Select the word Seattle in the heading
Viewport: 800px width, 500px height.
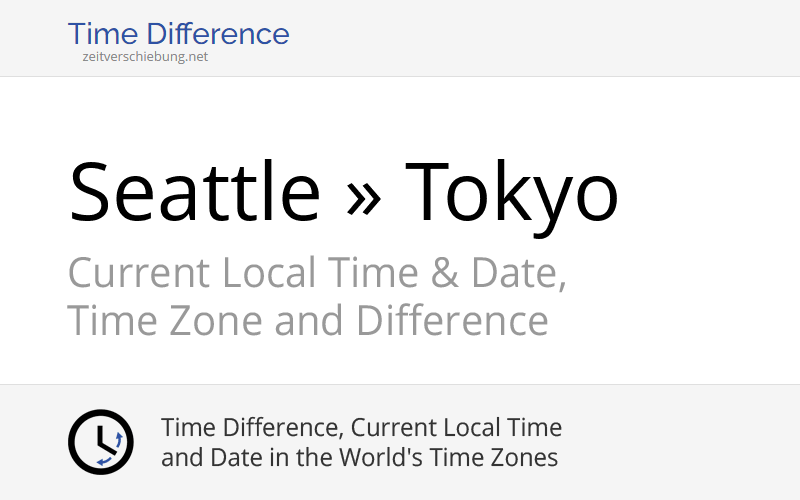(x=194, y=193)
